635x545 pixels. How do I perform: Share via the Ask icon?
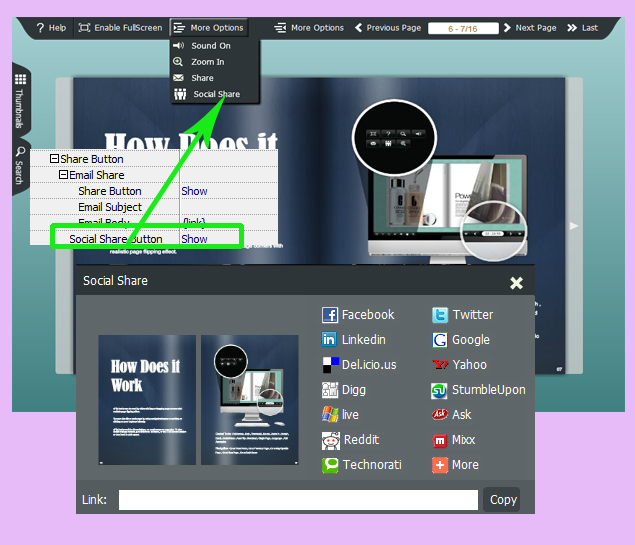[440, 414]
